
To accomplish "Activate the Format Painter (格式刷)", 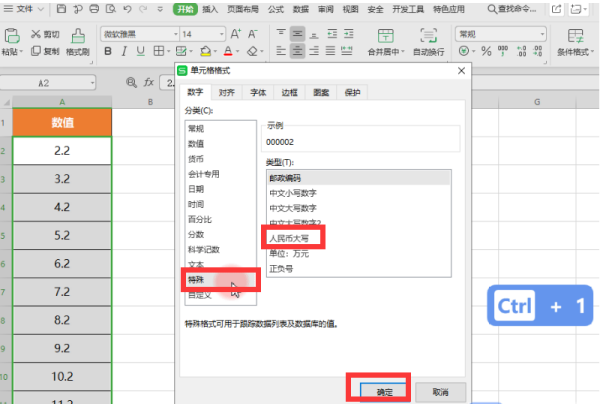I will 78,42.
